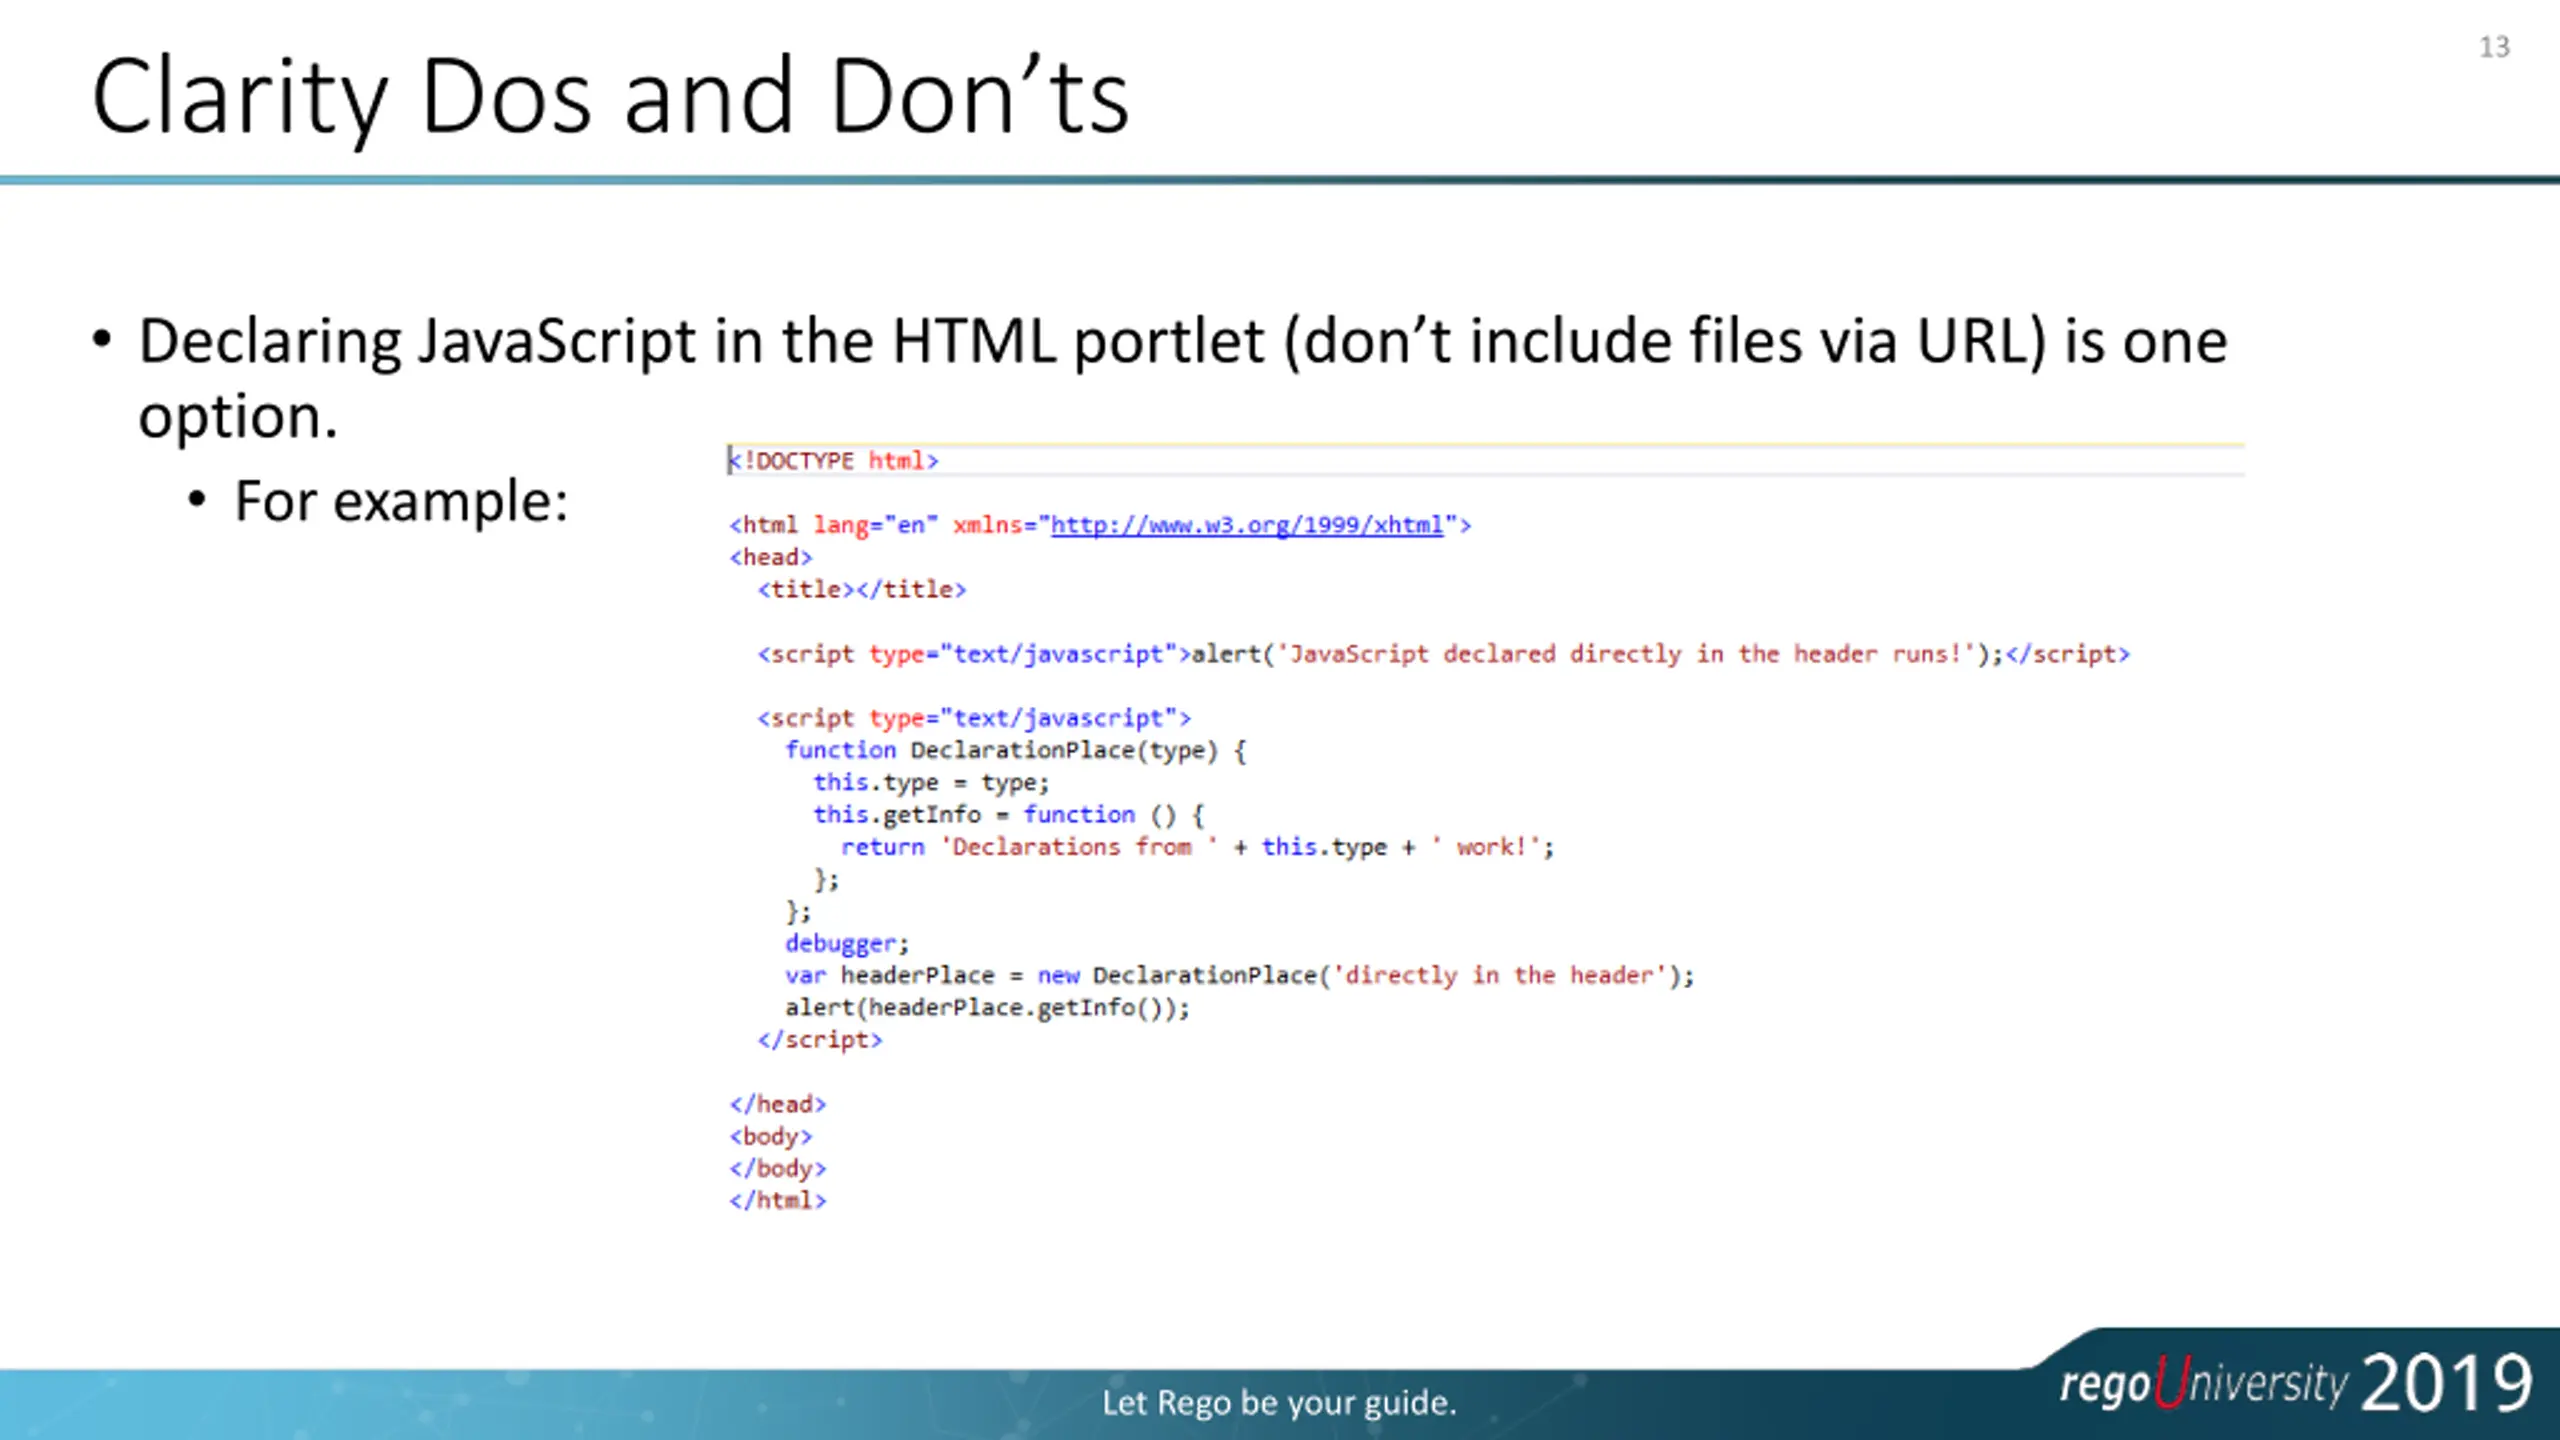Click 'function DeclarationPlace(type) {' line
Screen dimensions: 2560x1440
[1016, 750]
